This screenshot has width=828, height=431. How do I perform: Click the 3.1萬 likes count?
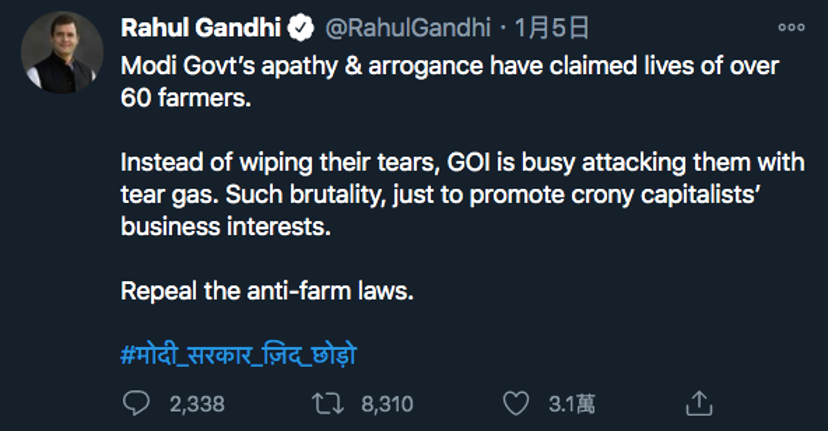point(571,404)
